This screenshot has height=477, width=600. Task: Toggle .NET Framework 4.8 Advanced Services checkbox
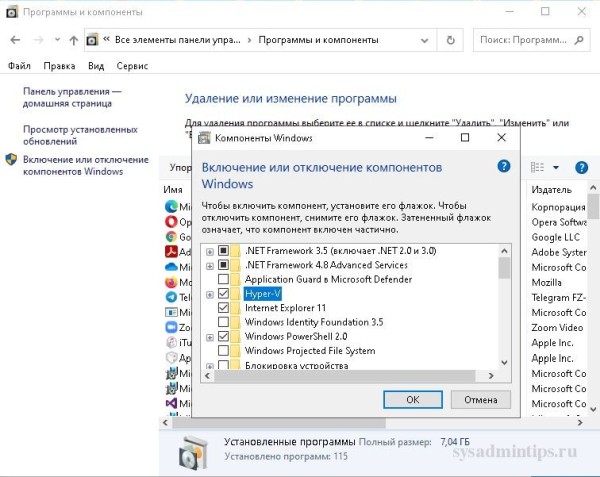223,265
